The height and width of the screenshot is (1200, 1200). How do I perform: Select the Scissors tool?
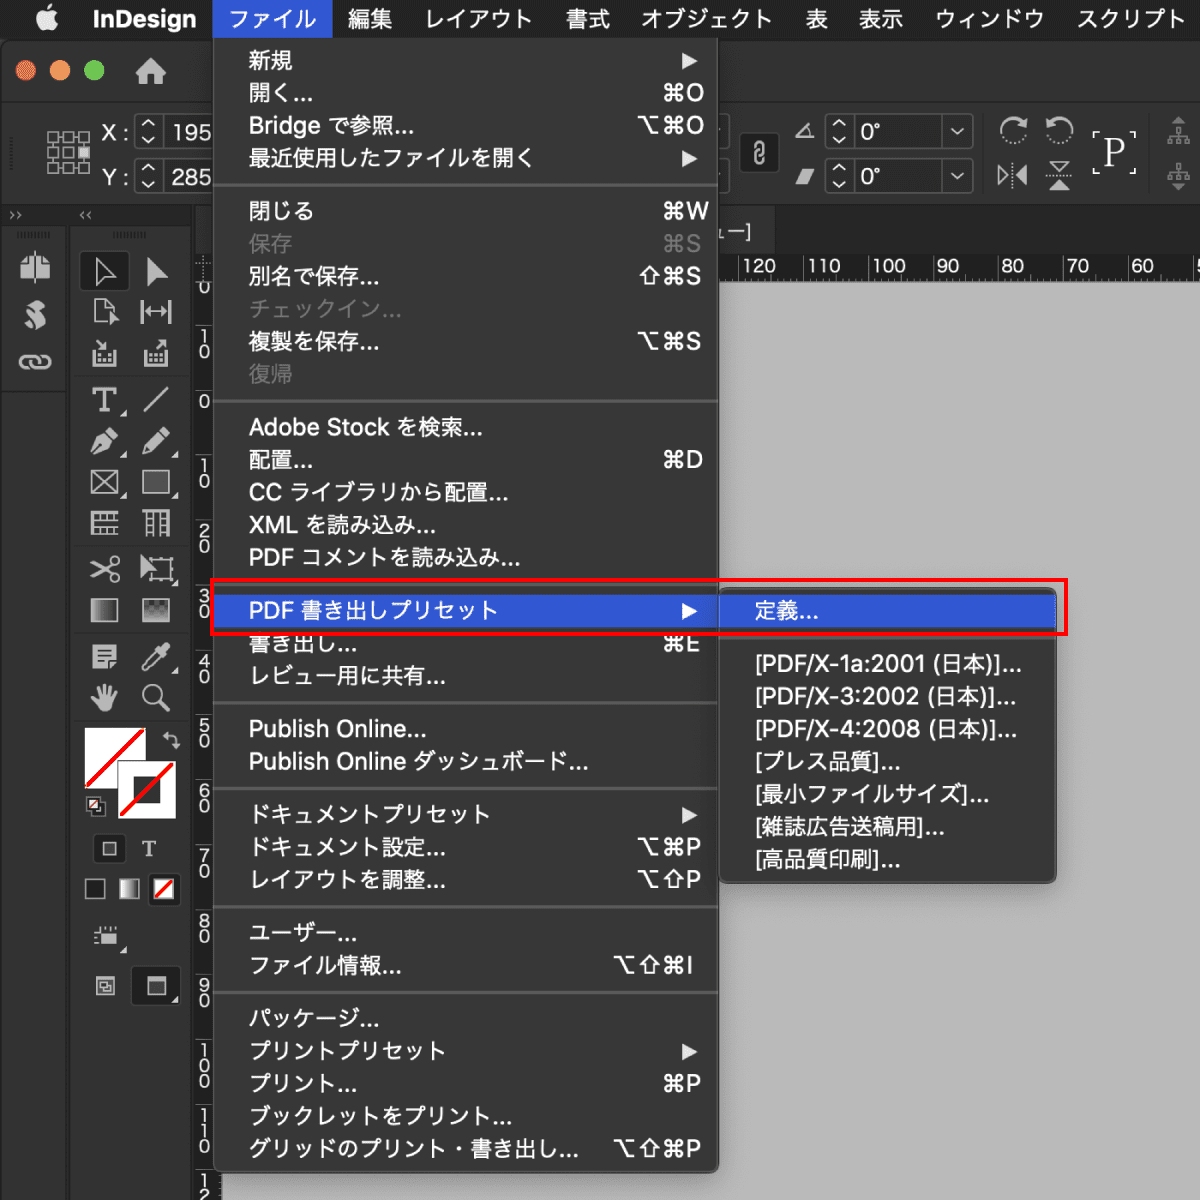105,568
